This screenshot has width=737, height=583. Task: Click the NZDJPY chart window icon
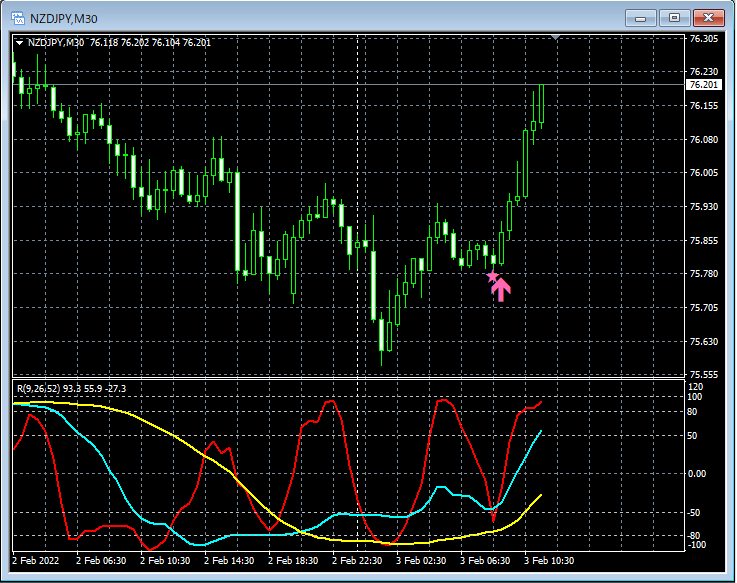coord(18,18)
